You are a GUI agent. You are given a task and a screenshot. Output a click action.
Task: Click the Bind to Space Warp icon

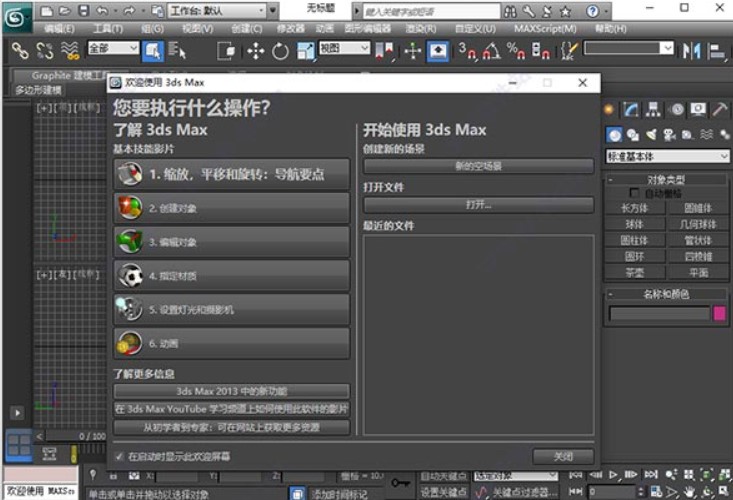tap(70, 50)
